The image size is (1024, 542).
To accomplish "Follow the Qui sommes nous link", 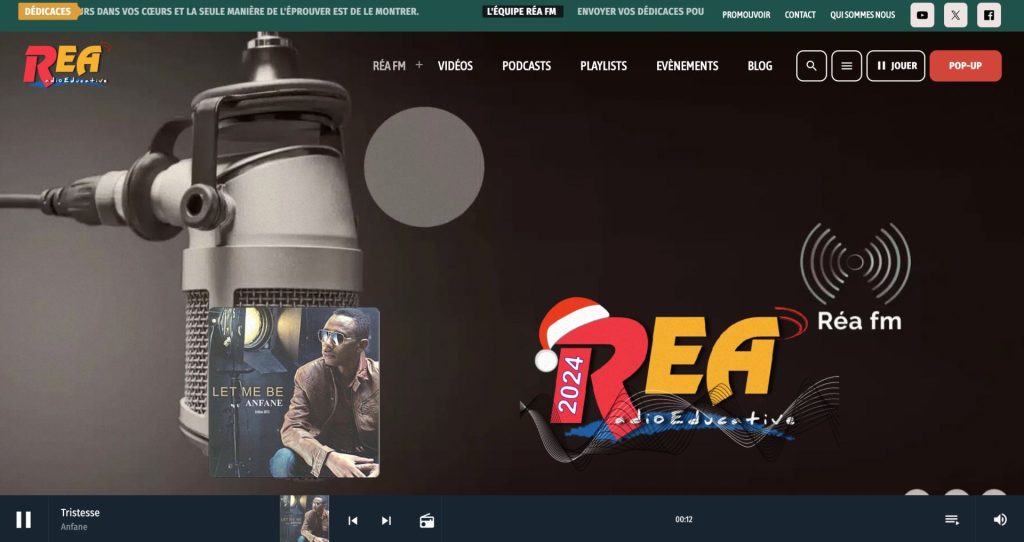I will [x=862, y=15].
